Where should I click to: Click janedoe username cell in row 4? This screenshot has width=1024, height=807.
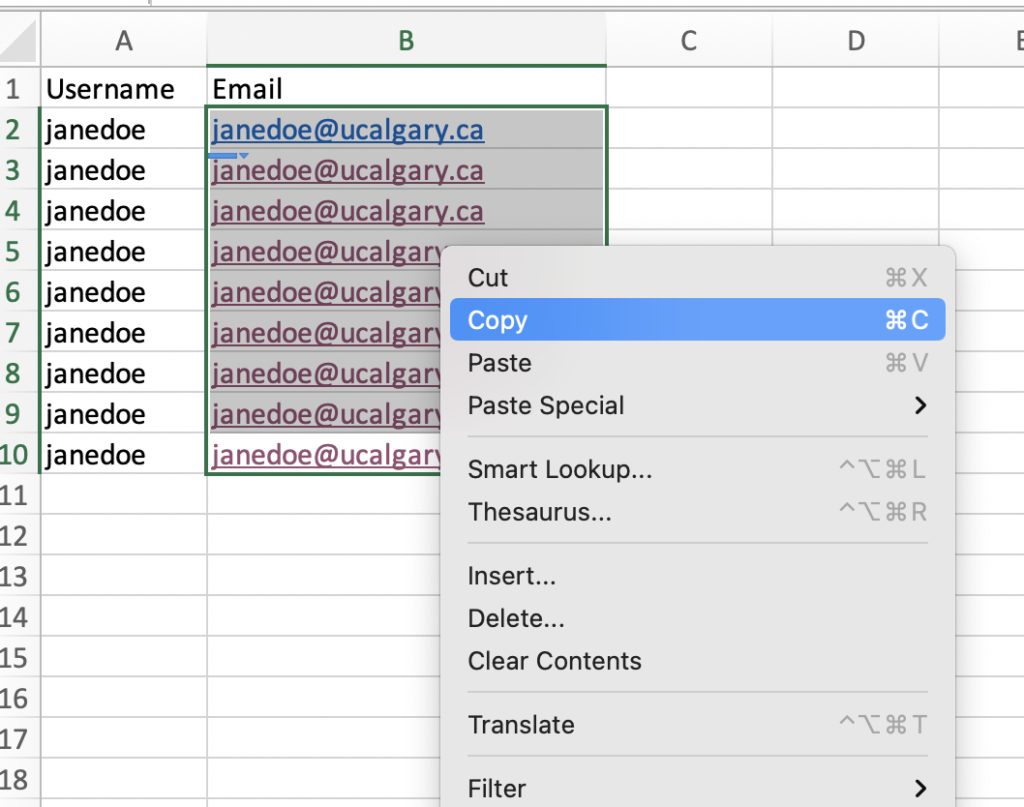click(x=124, y=210)
